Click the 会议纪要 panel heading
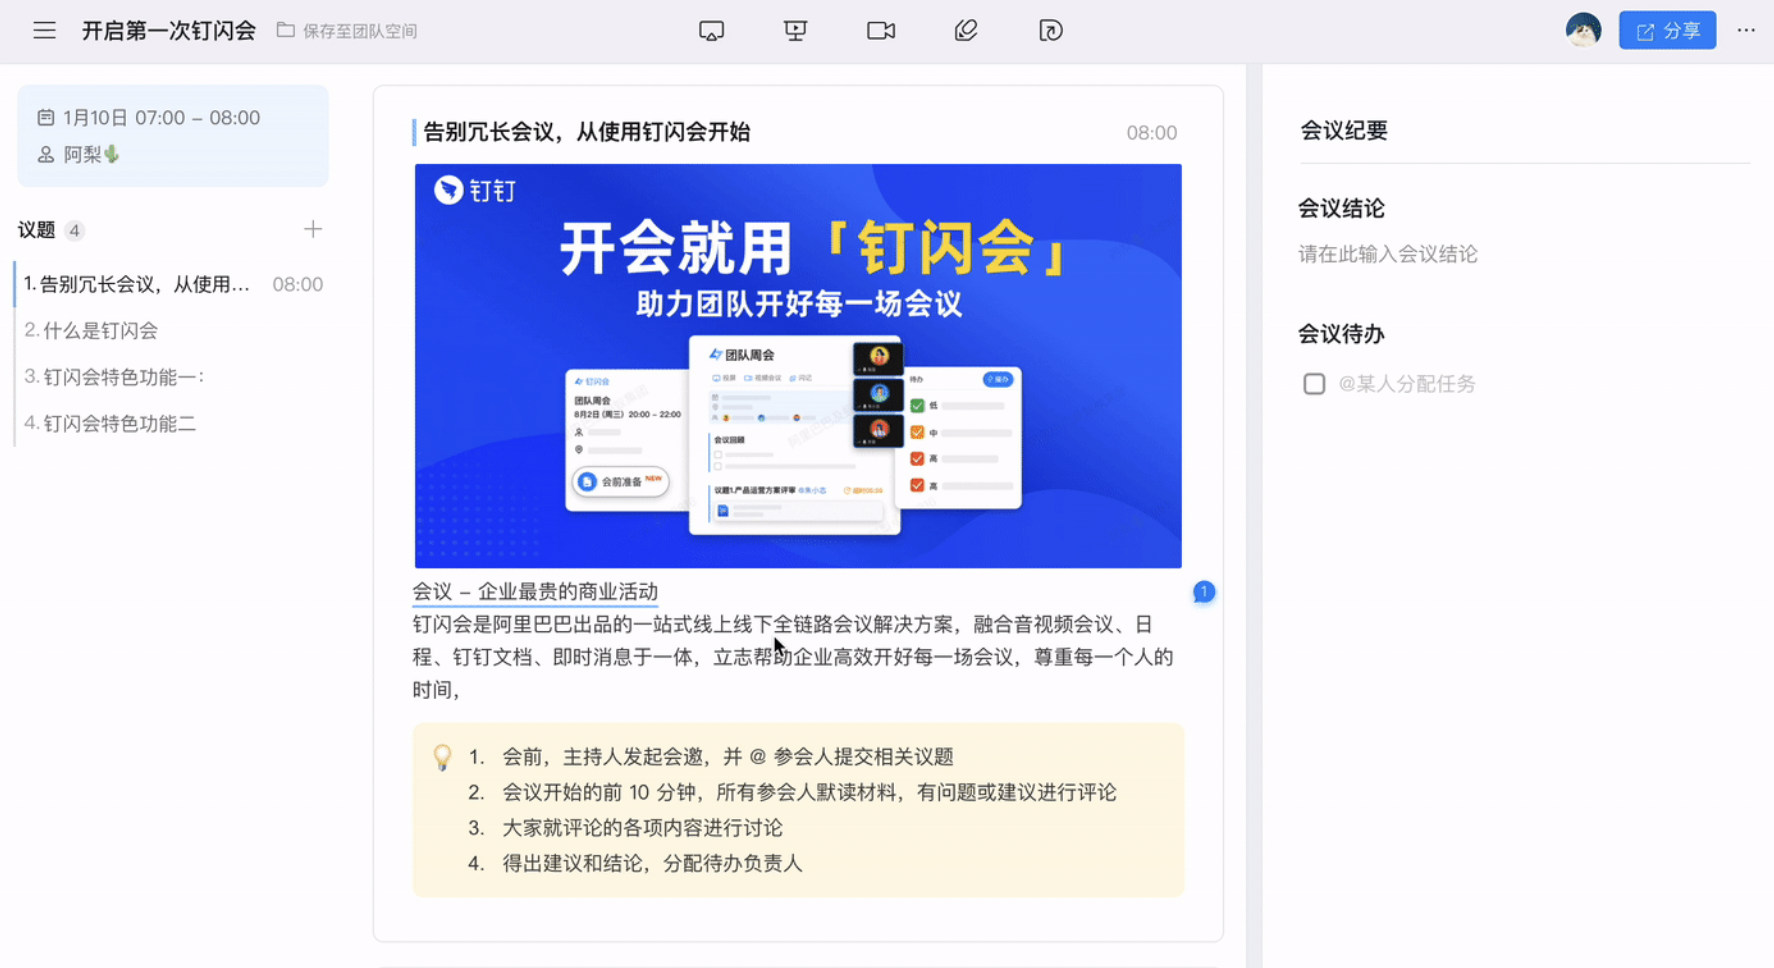This screenshot has width=1774, height=968. pyautogui.click(x=1343, y=131)
